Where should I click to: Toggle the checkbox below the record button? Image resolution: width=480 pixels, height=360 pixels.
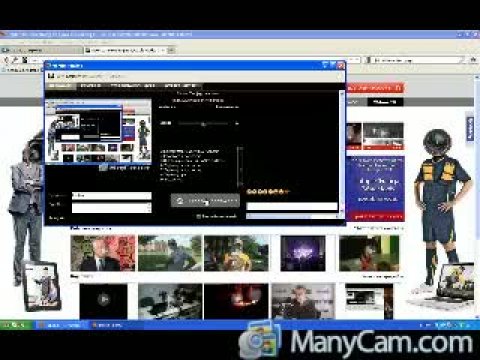tap(199, 216)
